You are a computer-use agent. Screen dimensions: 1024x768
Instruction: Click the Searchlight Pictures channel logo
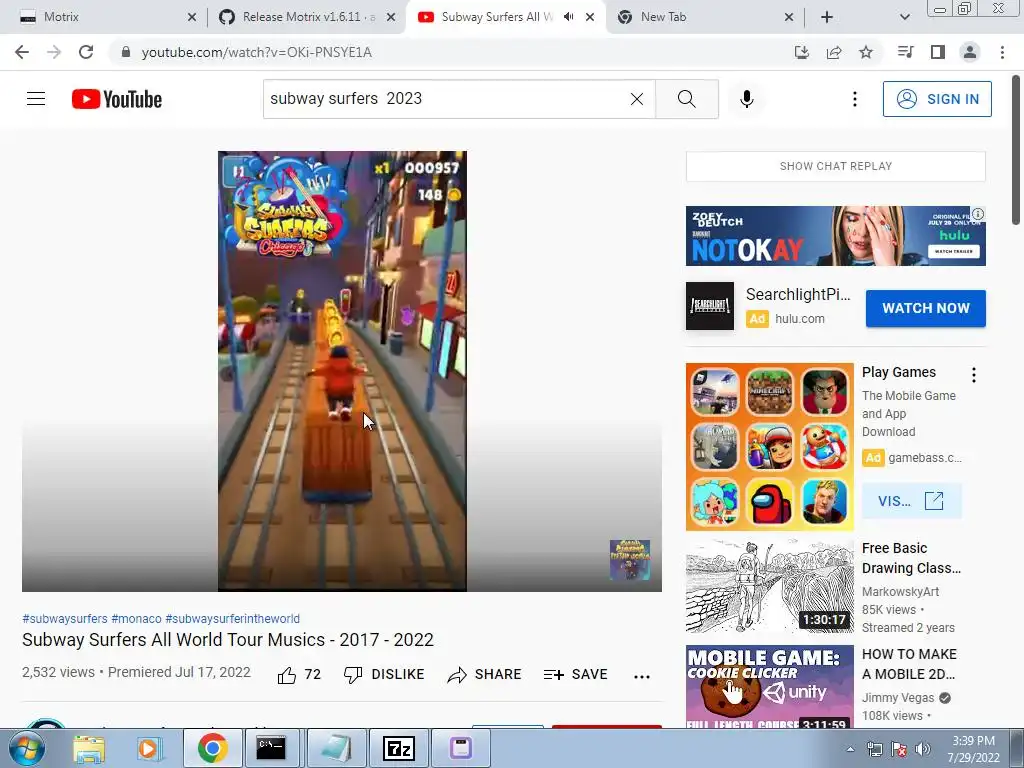click(710, 306)
